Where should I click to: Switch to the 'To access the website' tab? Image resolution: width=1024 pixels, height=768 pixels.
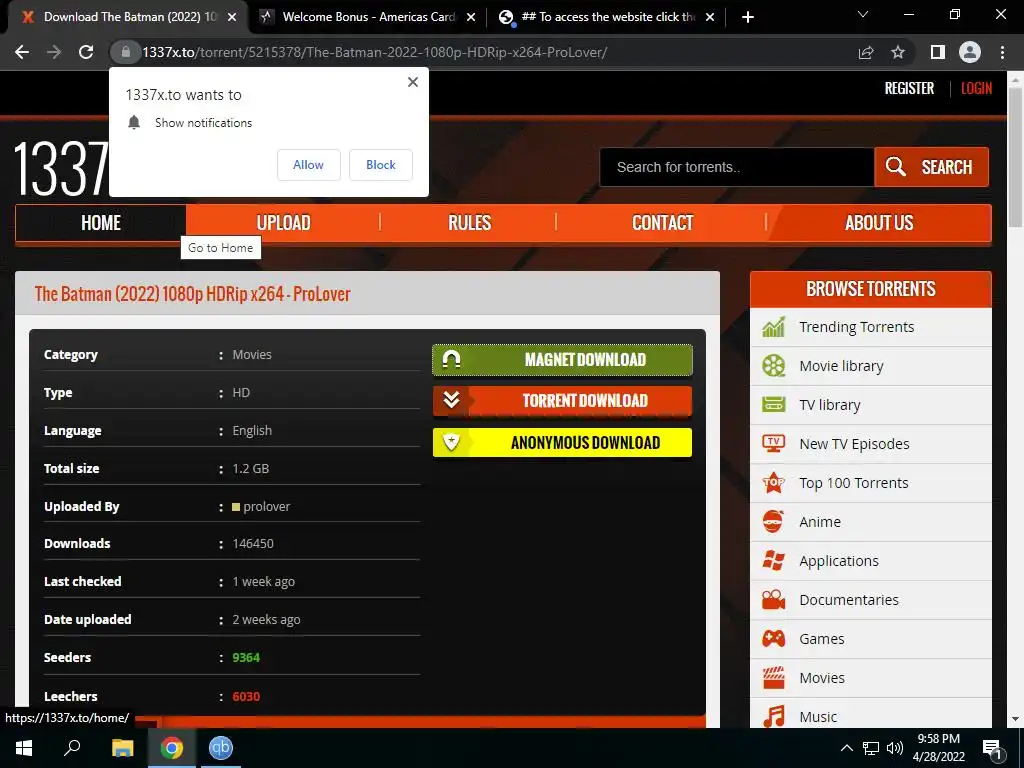pyautogui.click(x=607, y=17)
